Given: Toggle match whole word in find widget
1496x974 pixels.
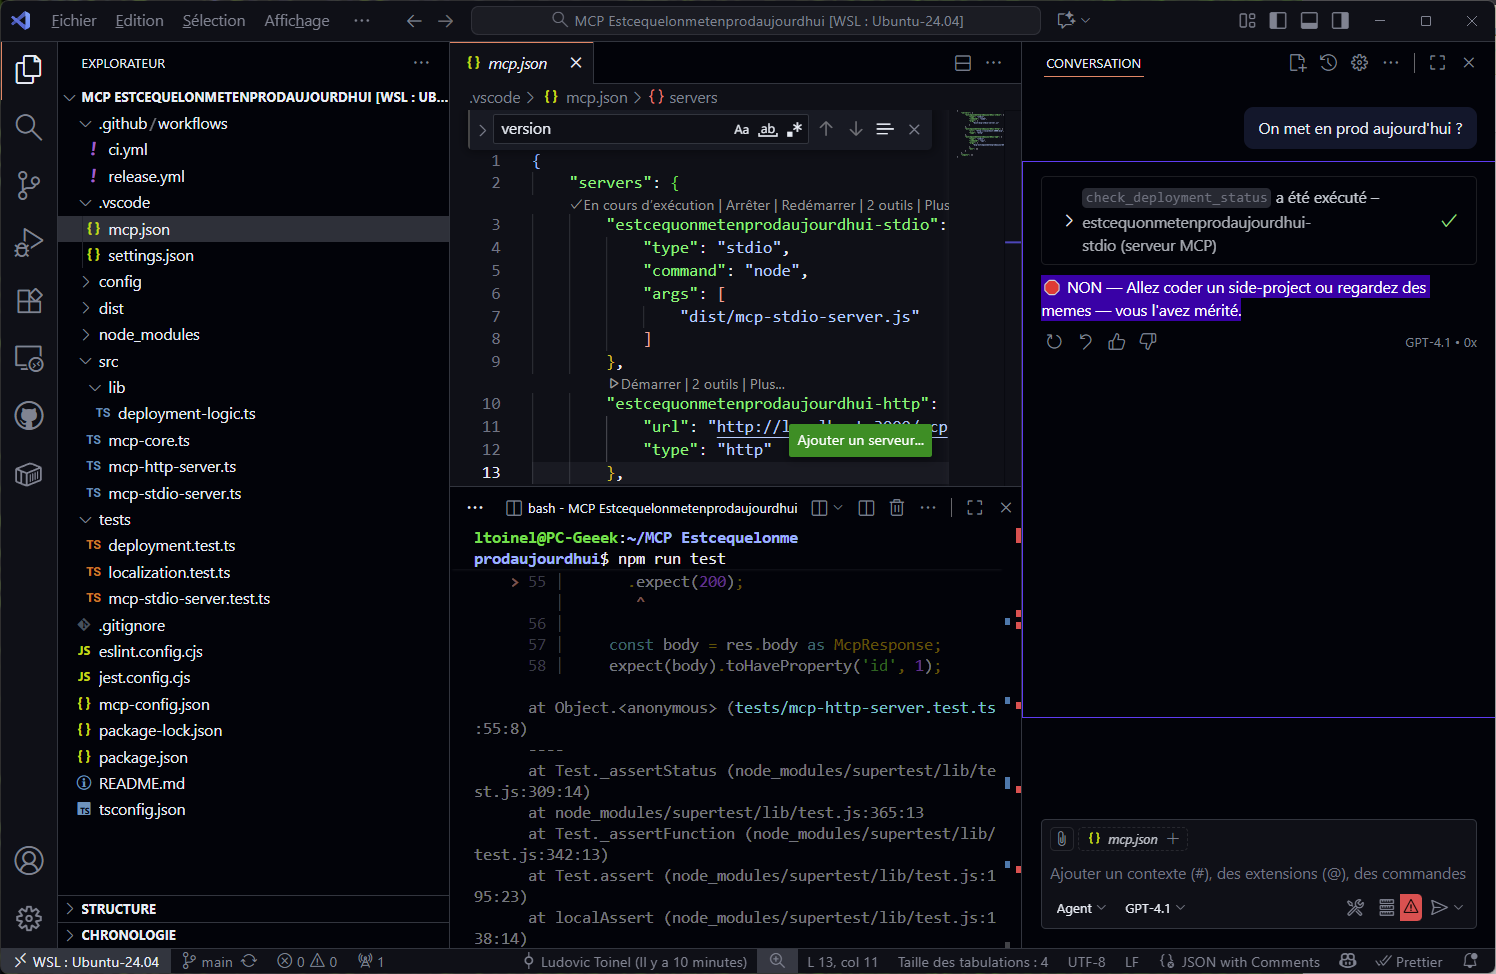Looking at the screenshot, I should (768, 129).
